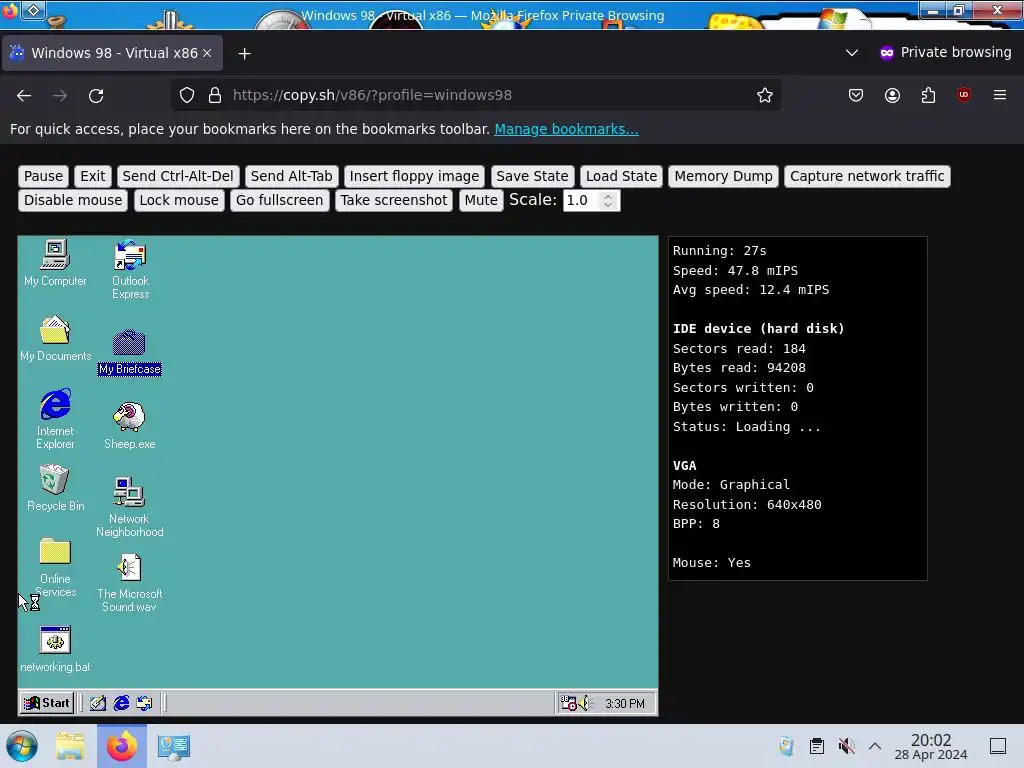The height and width of the screenshot is (768, 1024).
Task: Close the Windows 98 - Virtual x86 tab
Action: pos(207,53)
